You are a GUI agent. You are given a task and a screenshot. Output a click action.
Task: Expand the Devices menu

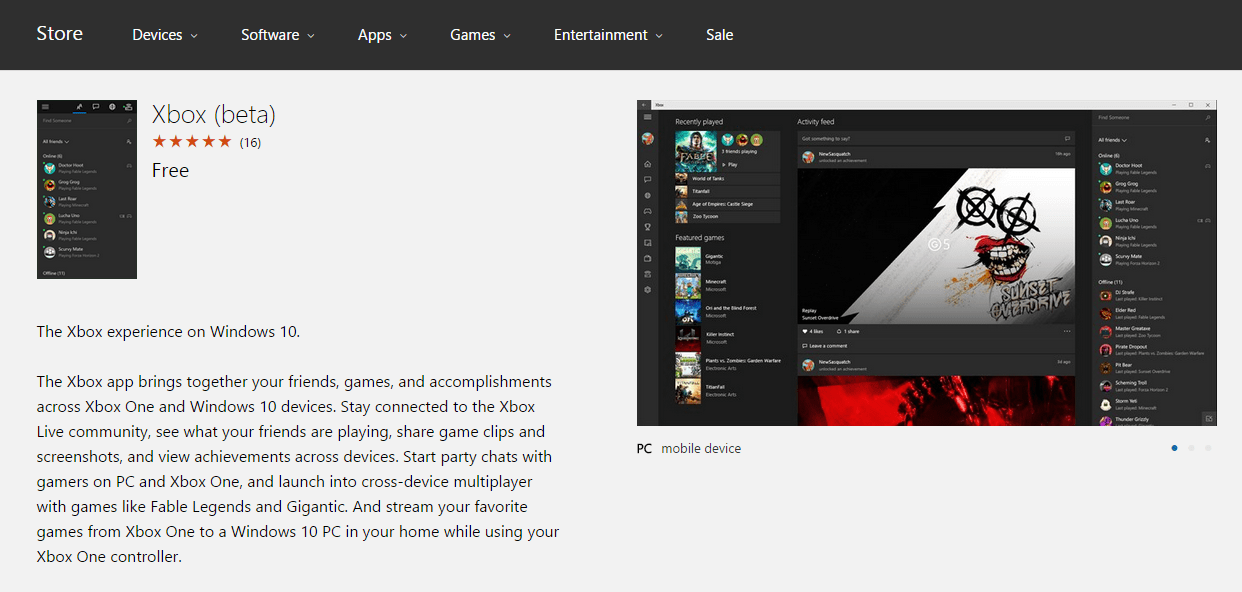[165, 35]
